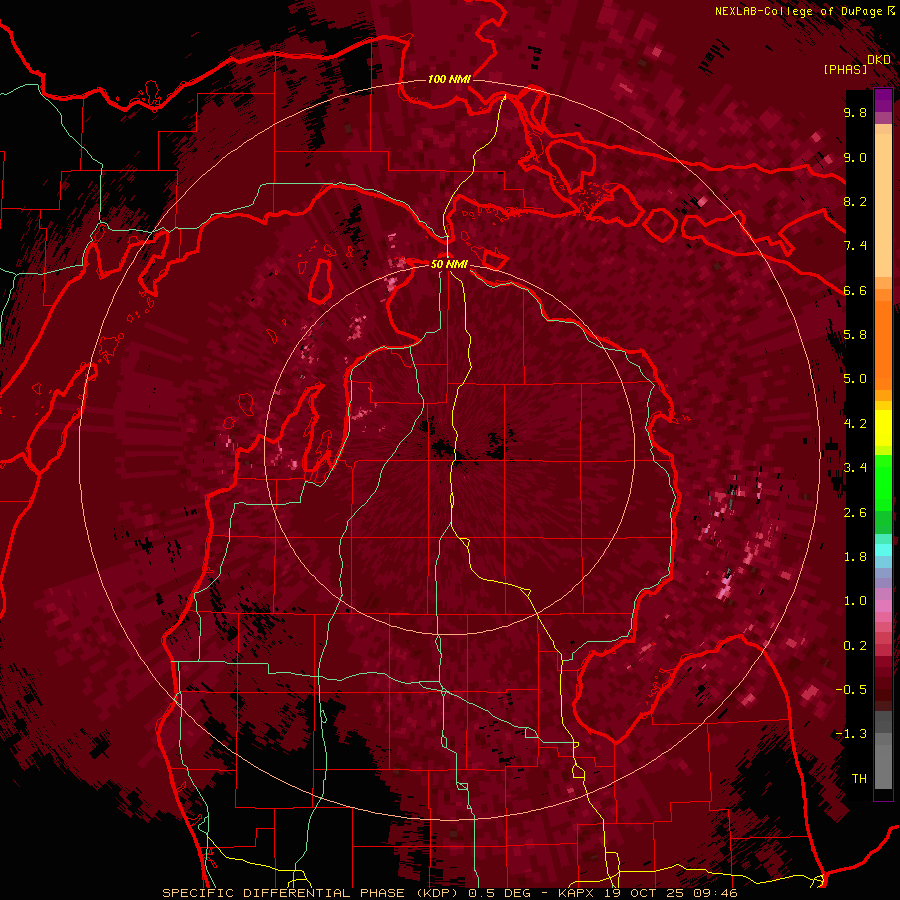The image size is (900, 900).
Task: Click the 9.8 value on color scale
Action: click(855, 112)
